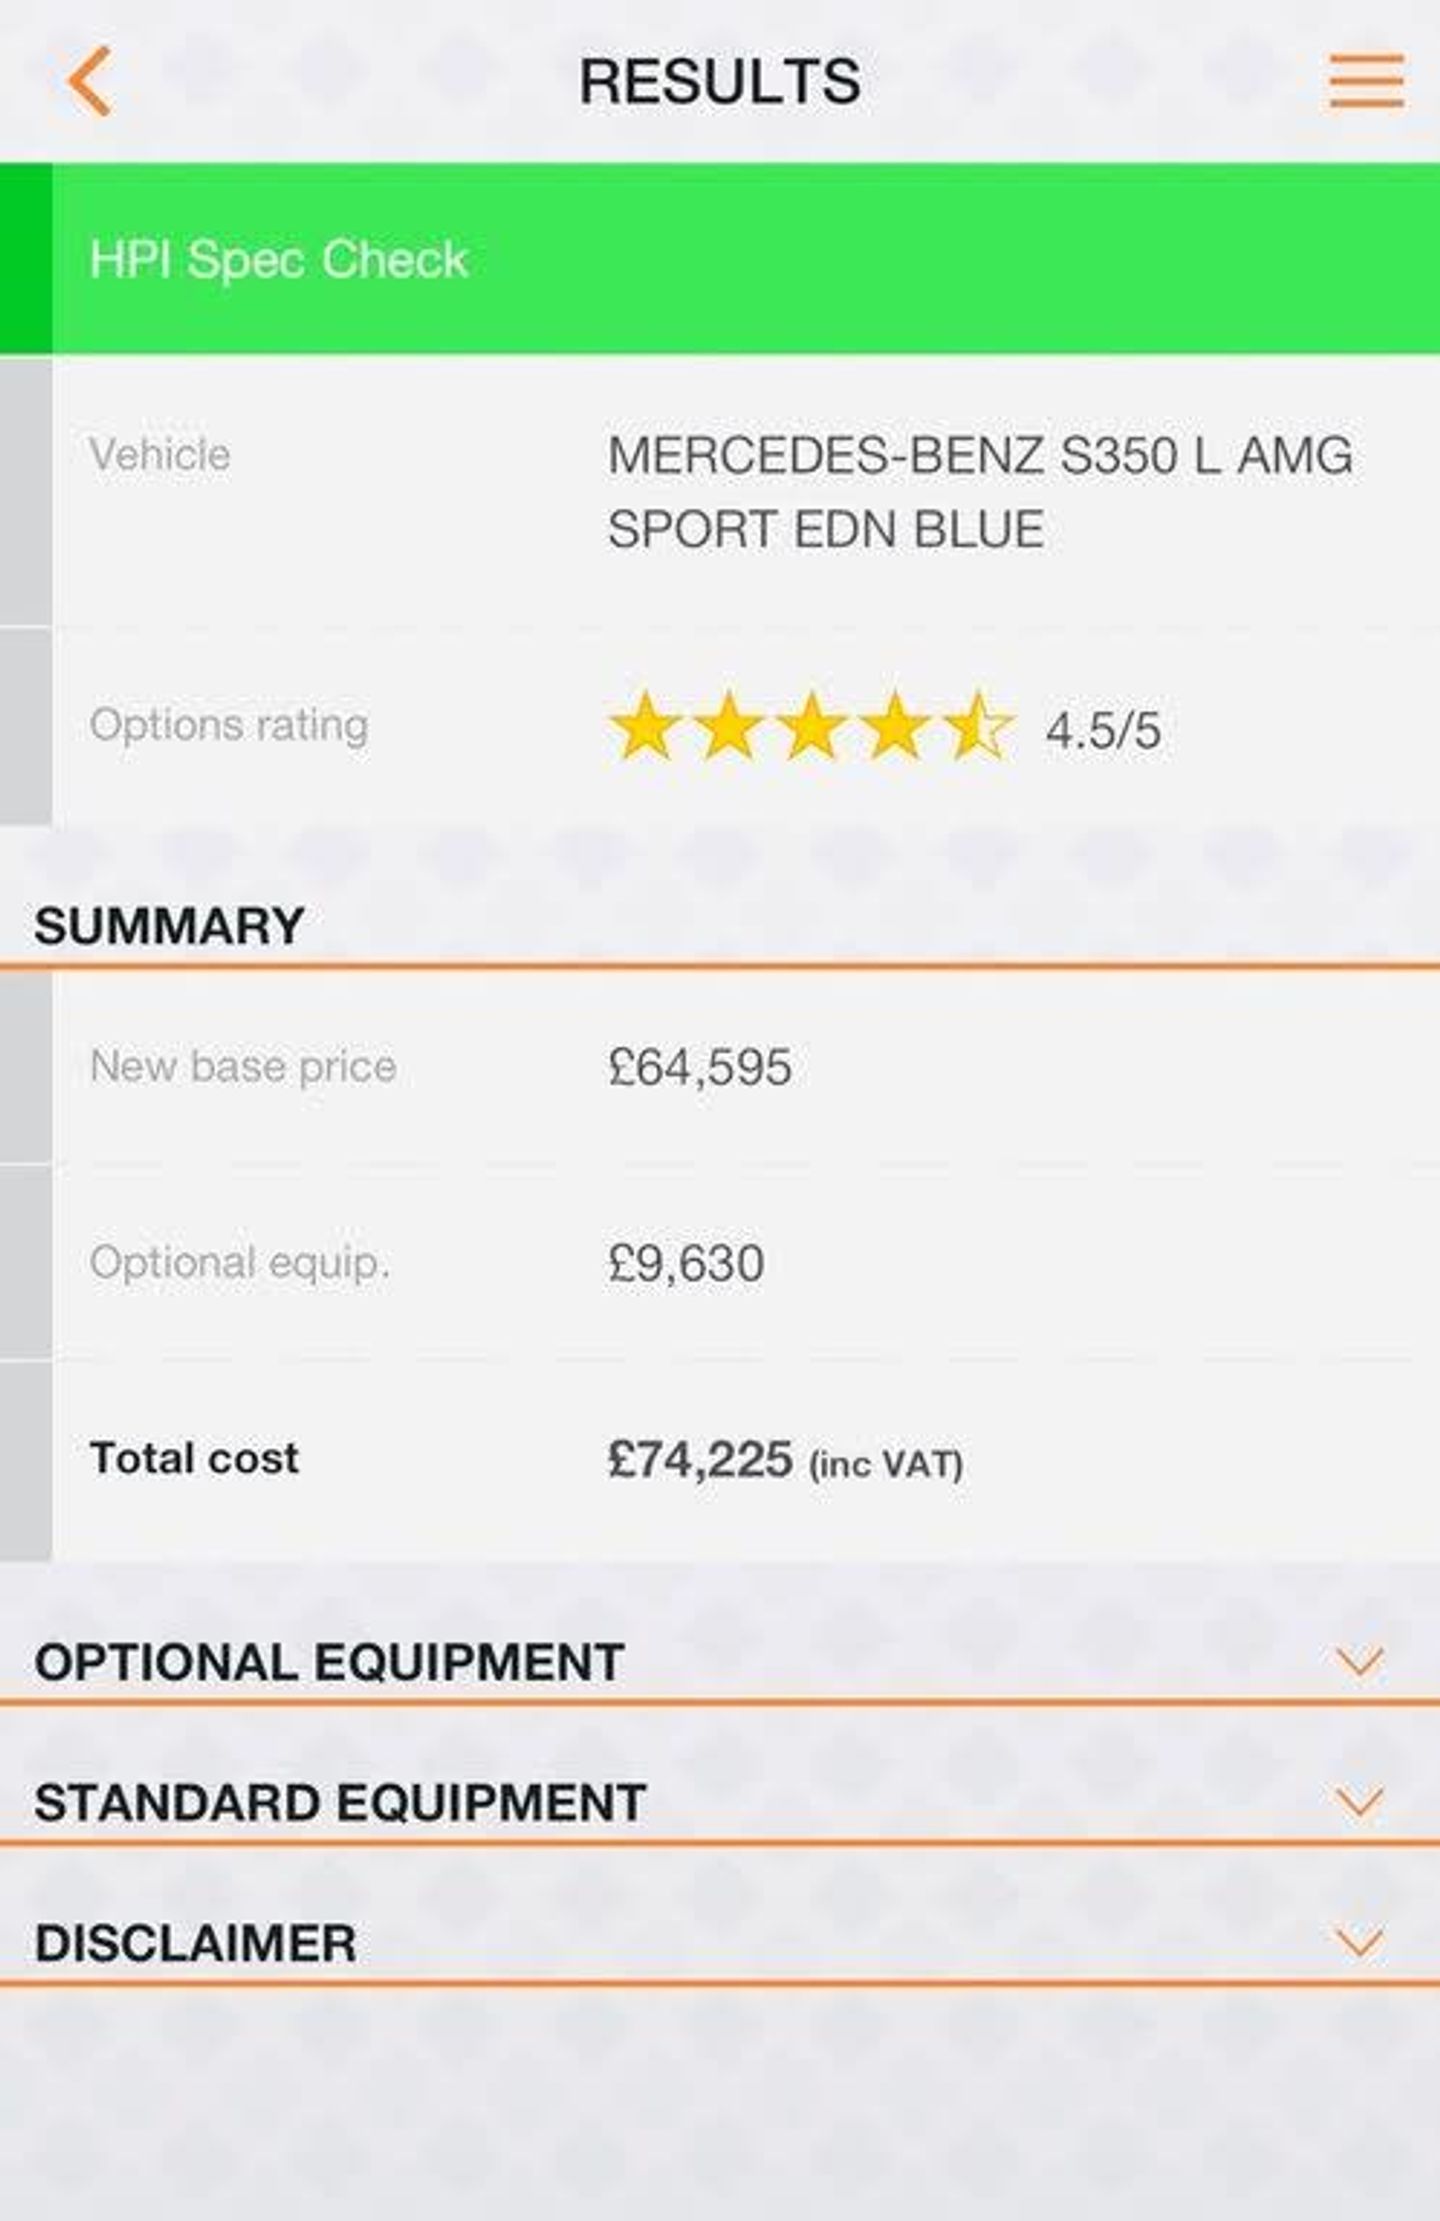Click the first gold rating star

pyautogui.click(x=645, y=727)
